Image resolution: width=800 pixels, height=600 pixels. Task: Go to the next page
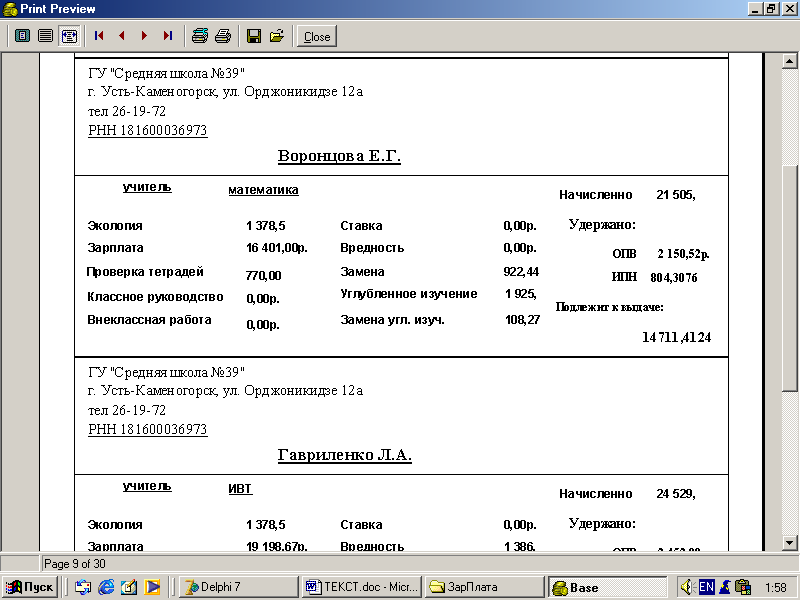tap(144, 36)
